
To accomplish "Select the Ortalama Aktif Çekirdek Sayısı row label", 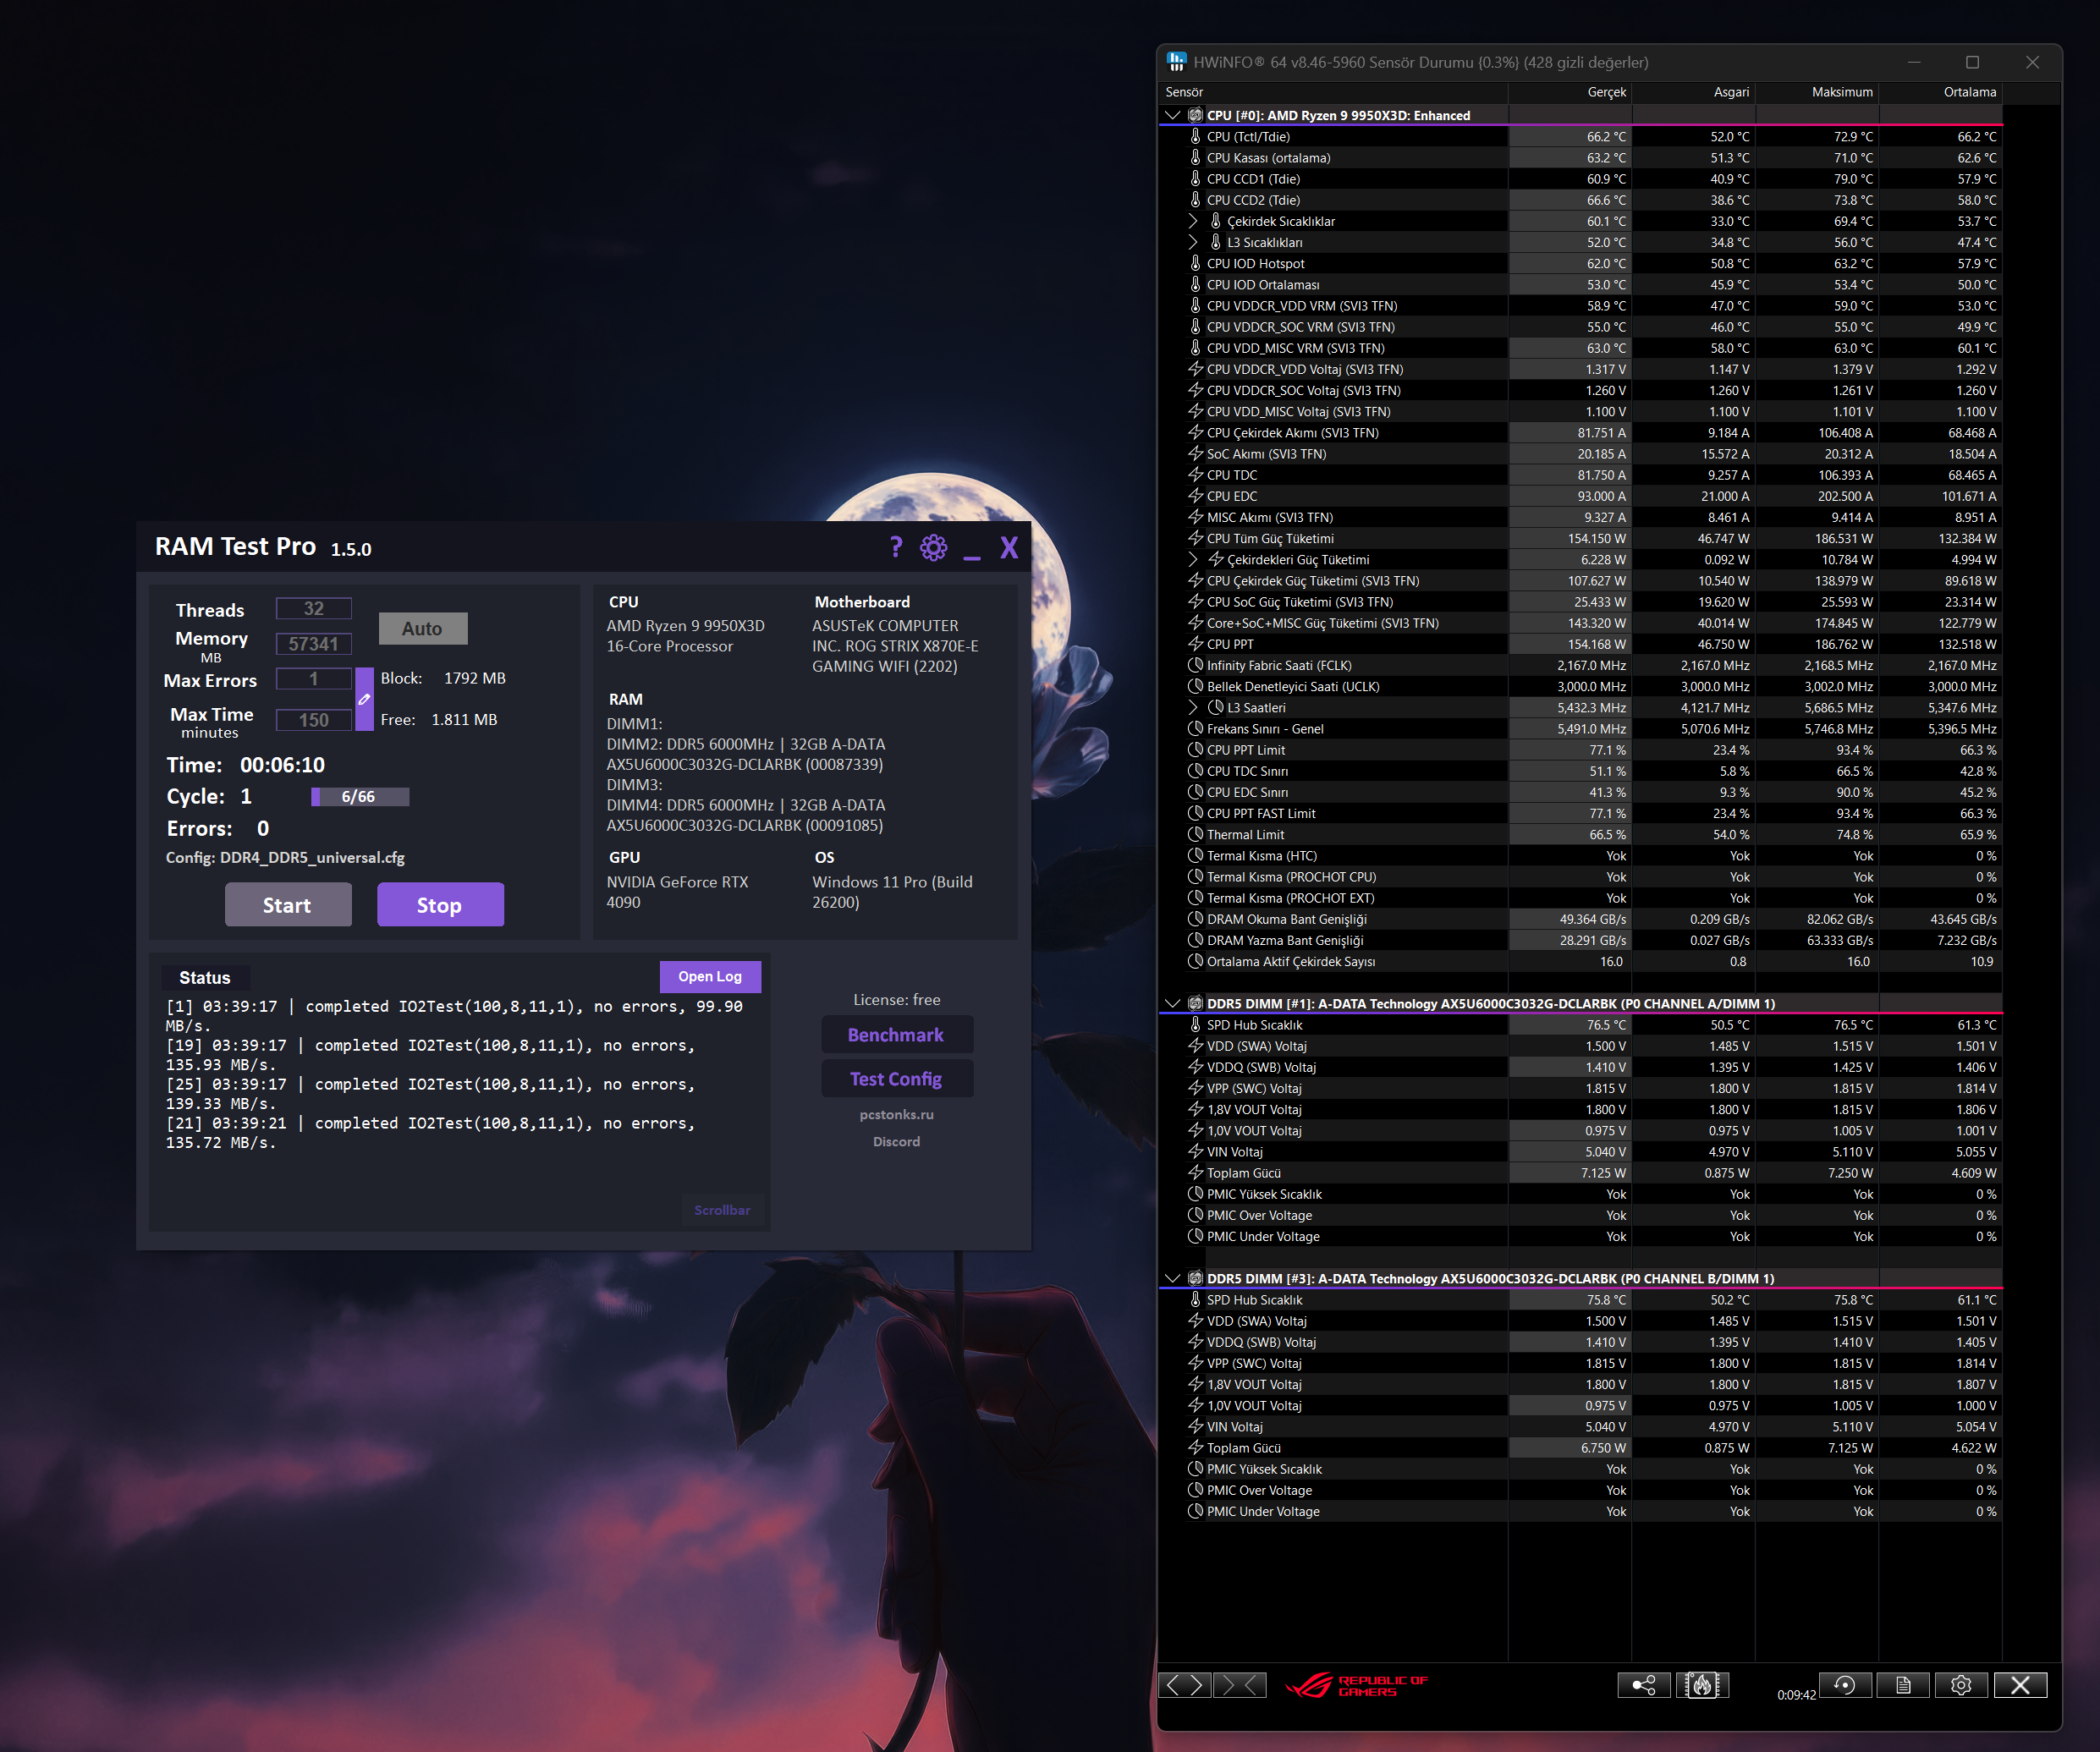I will click(x=1291, y=961).
